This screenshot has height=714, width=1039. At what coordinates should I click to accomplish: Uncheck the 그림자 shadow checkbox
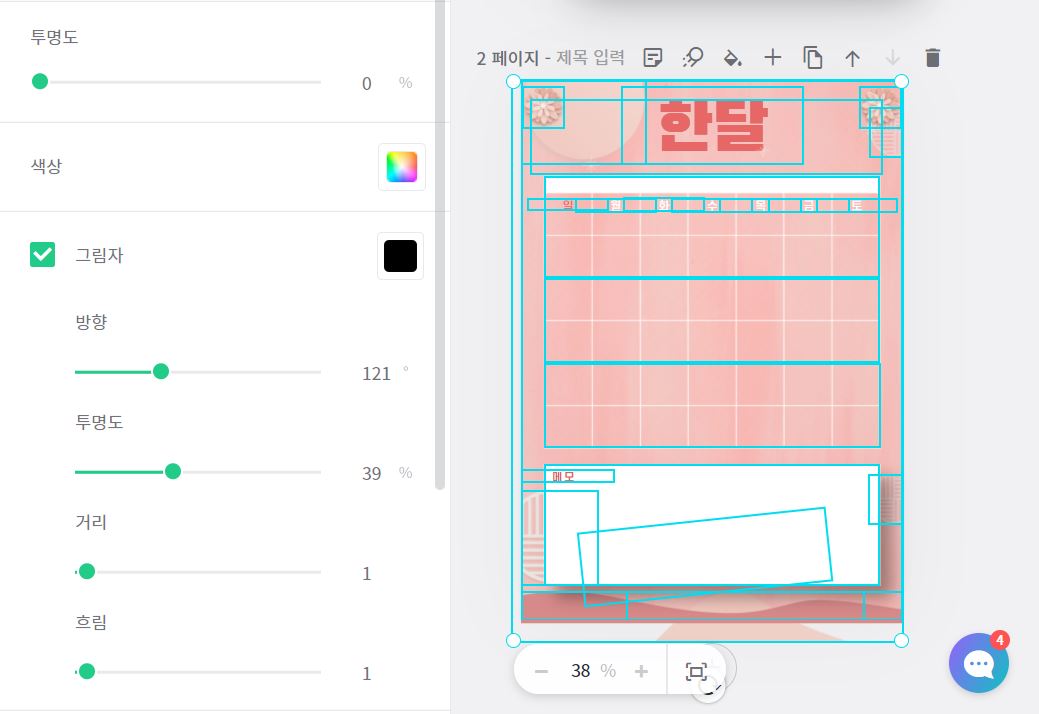pos(42,255)
